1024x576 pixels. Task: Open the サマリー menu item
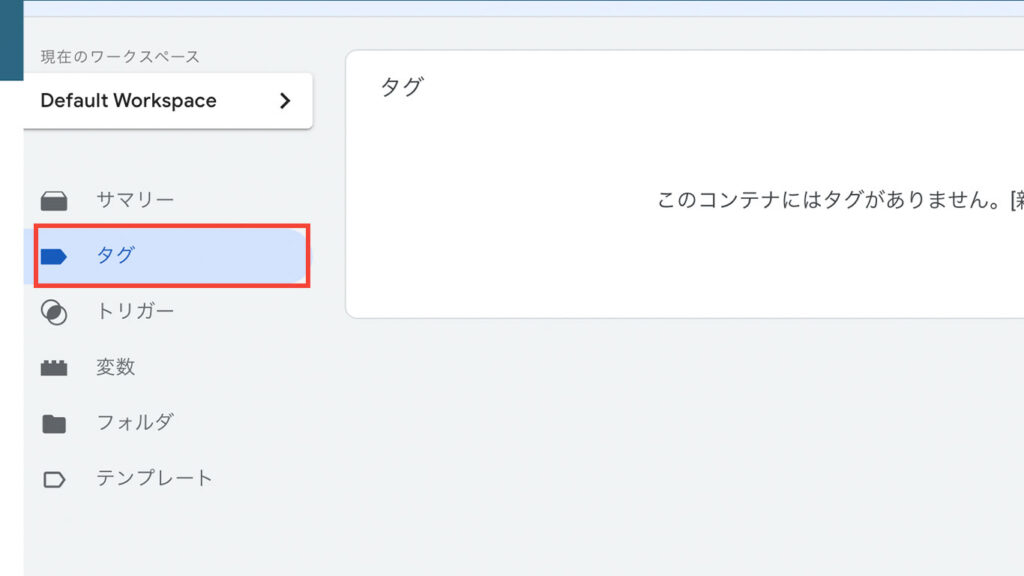pyautogui.click(x=135, y=199)
